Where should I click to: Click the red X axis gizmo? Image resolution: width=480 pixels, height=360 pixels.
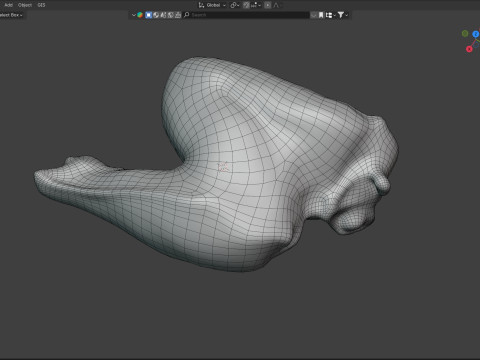pos(469,49)
